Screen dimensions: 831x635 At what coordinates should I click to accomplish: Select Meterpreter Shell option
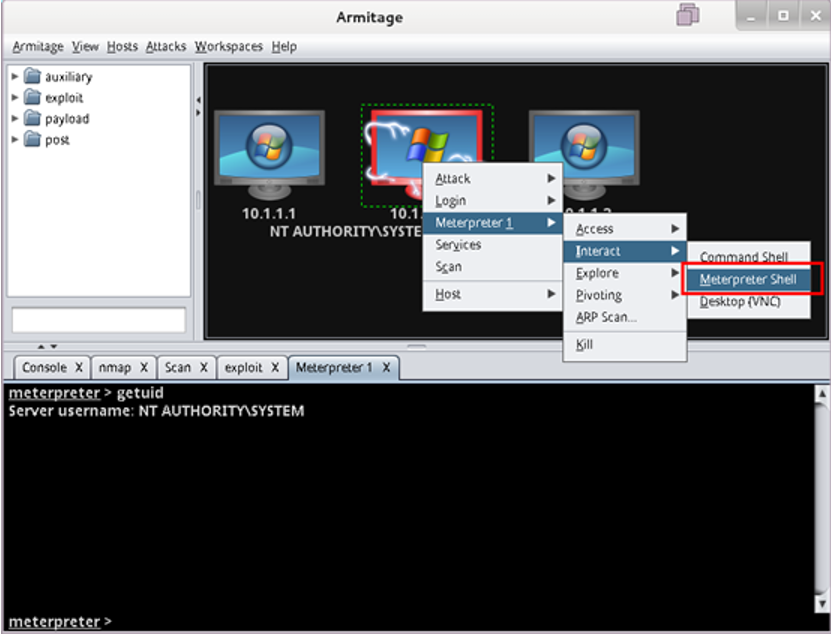[749, 279]
